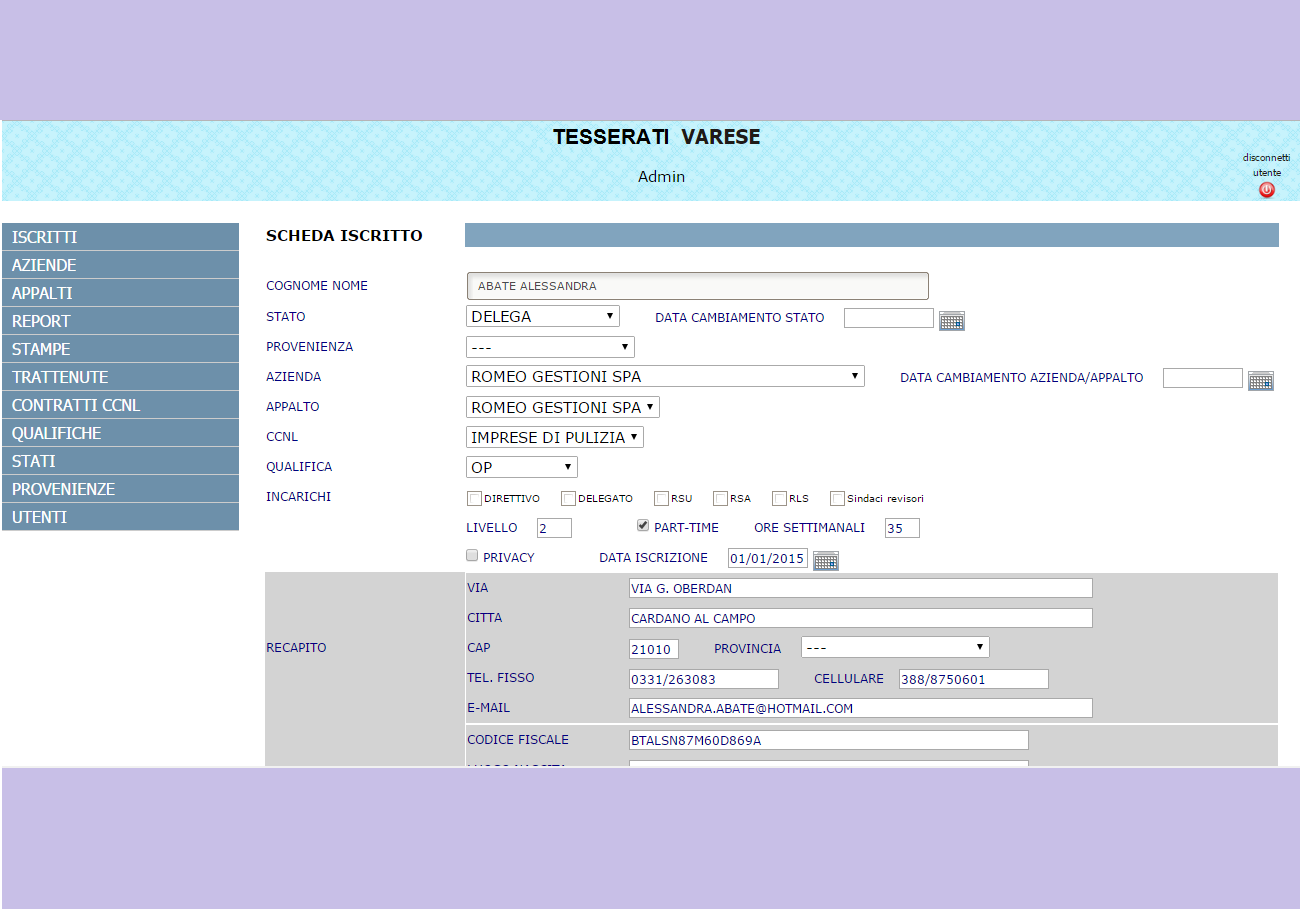1300x909 pixels.
Task: Go to TRATTENUTE section
Action: coord(120,377)
